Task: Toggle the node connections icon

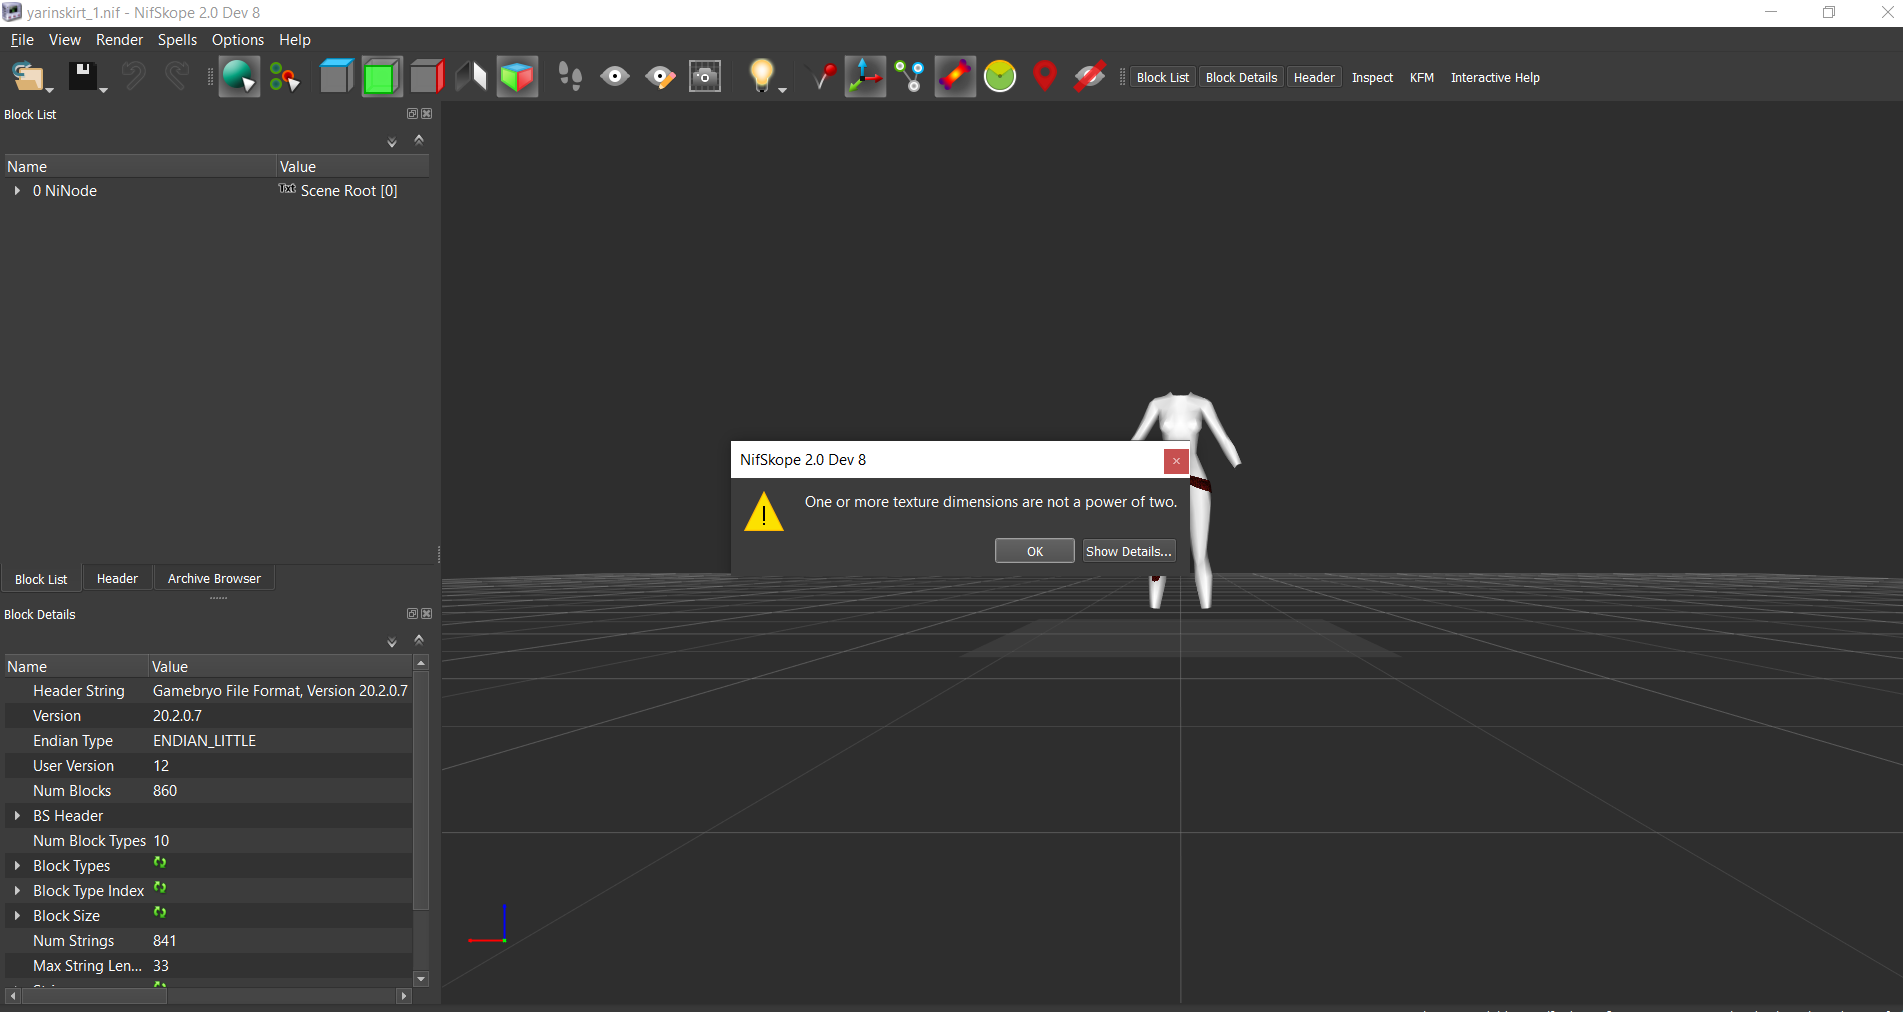Action: click(910, 76)
